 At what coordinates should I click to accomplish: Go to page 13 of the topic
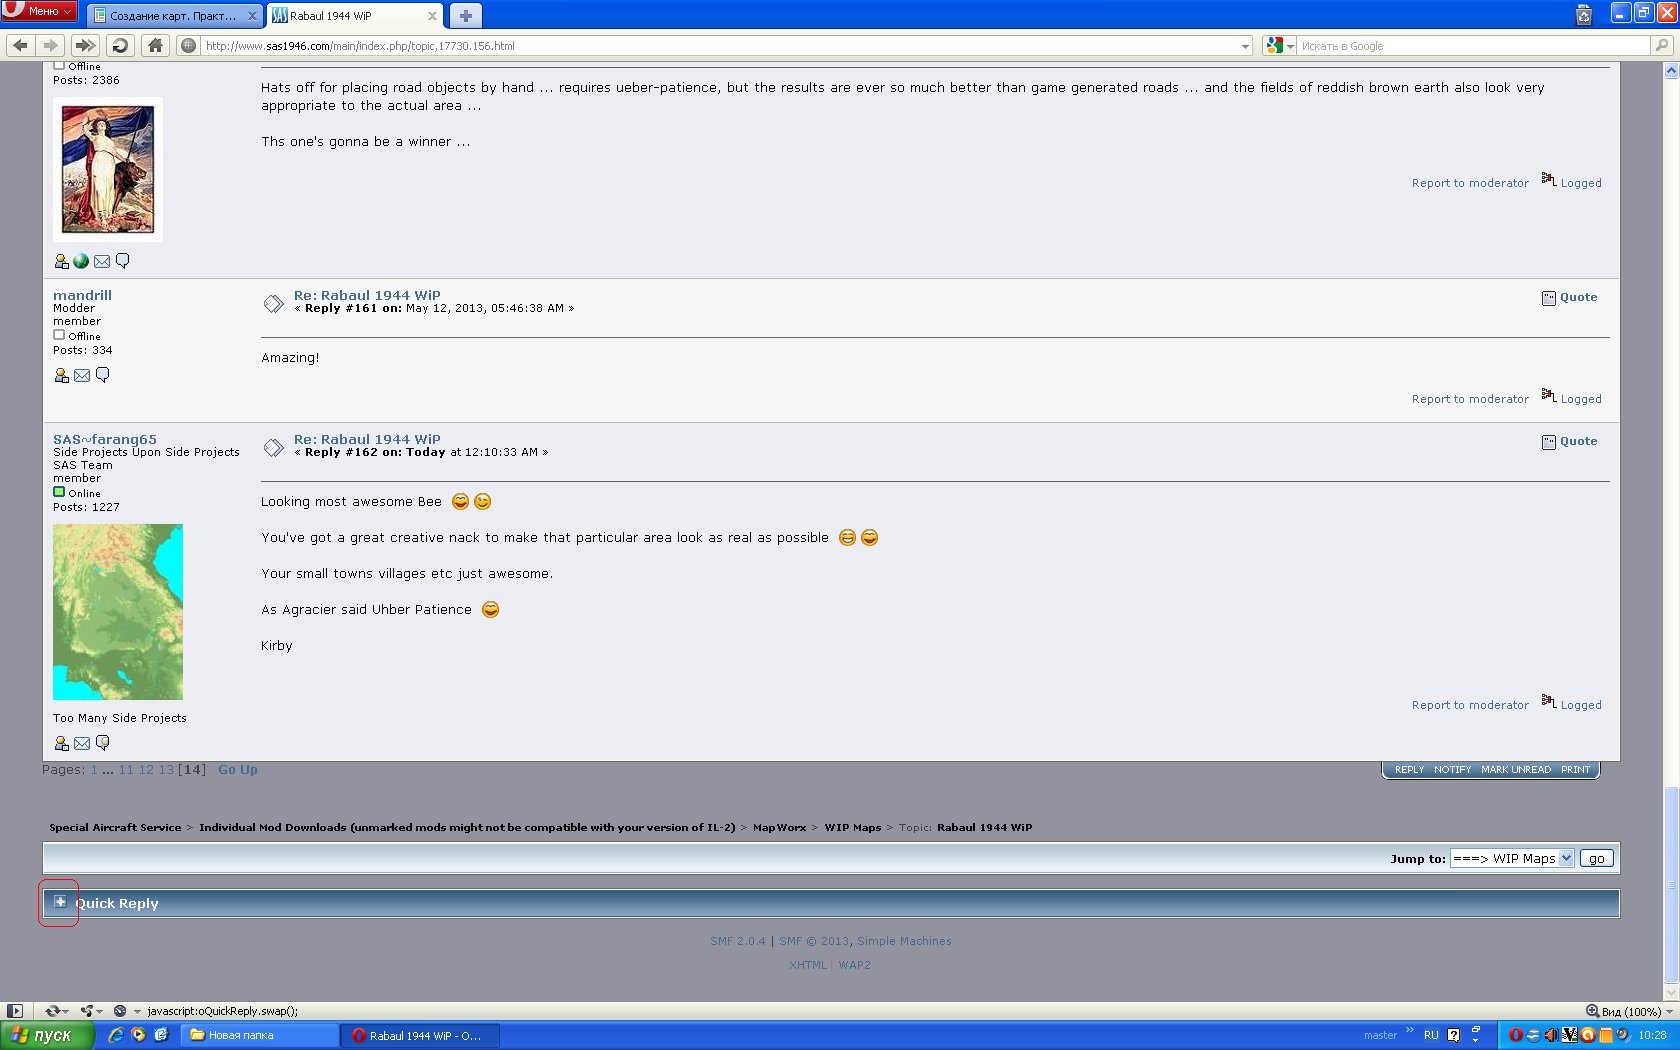[x=166, y=770]
